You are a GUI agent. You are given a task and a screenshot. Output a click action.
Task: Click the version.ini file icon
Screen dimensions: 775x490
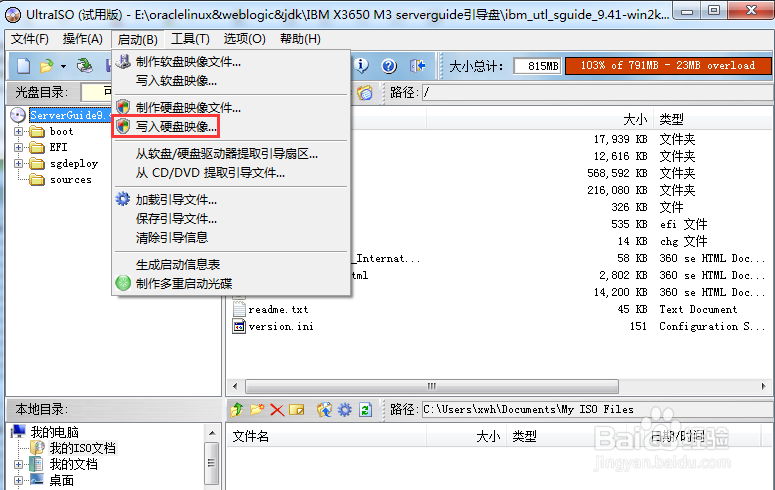239,326
